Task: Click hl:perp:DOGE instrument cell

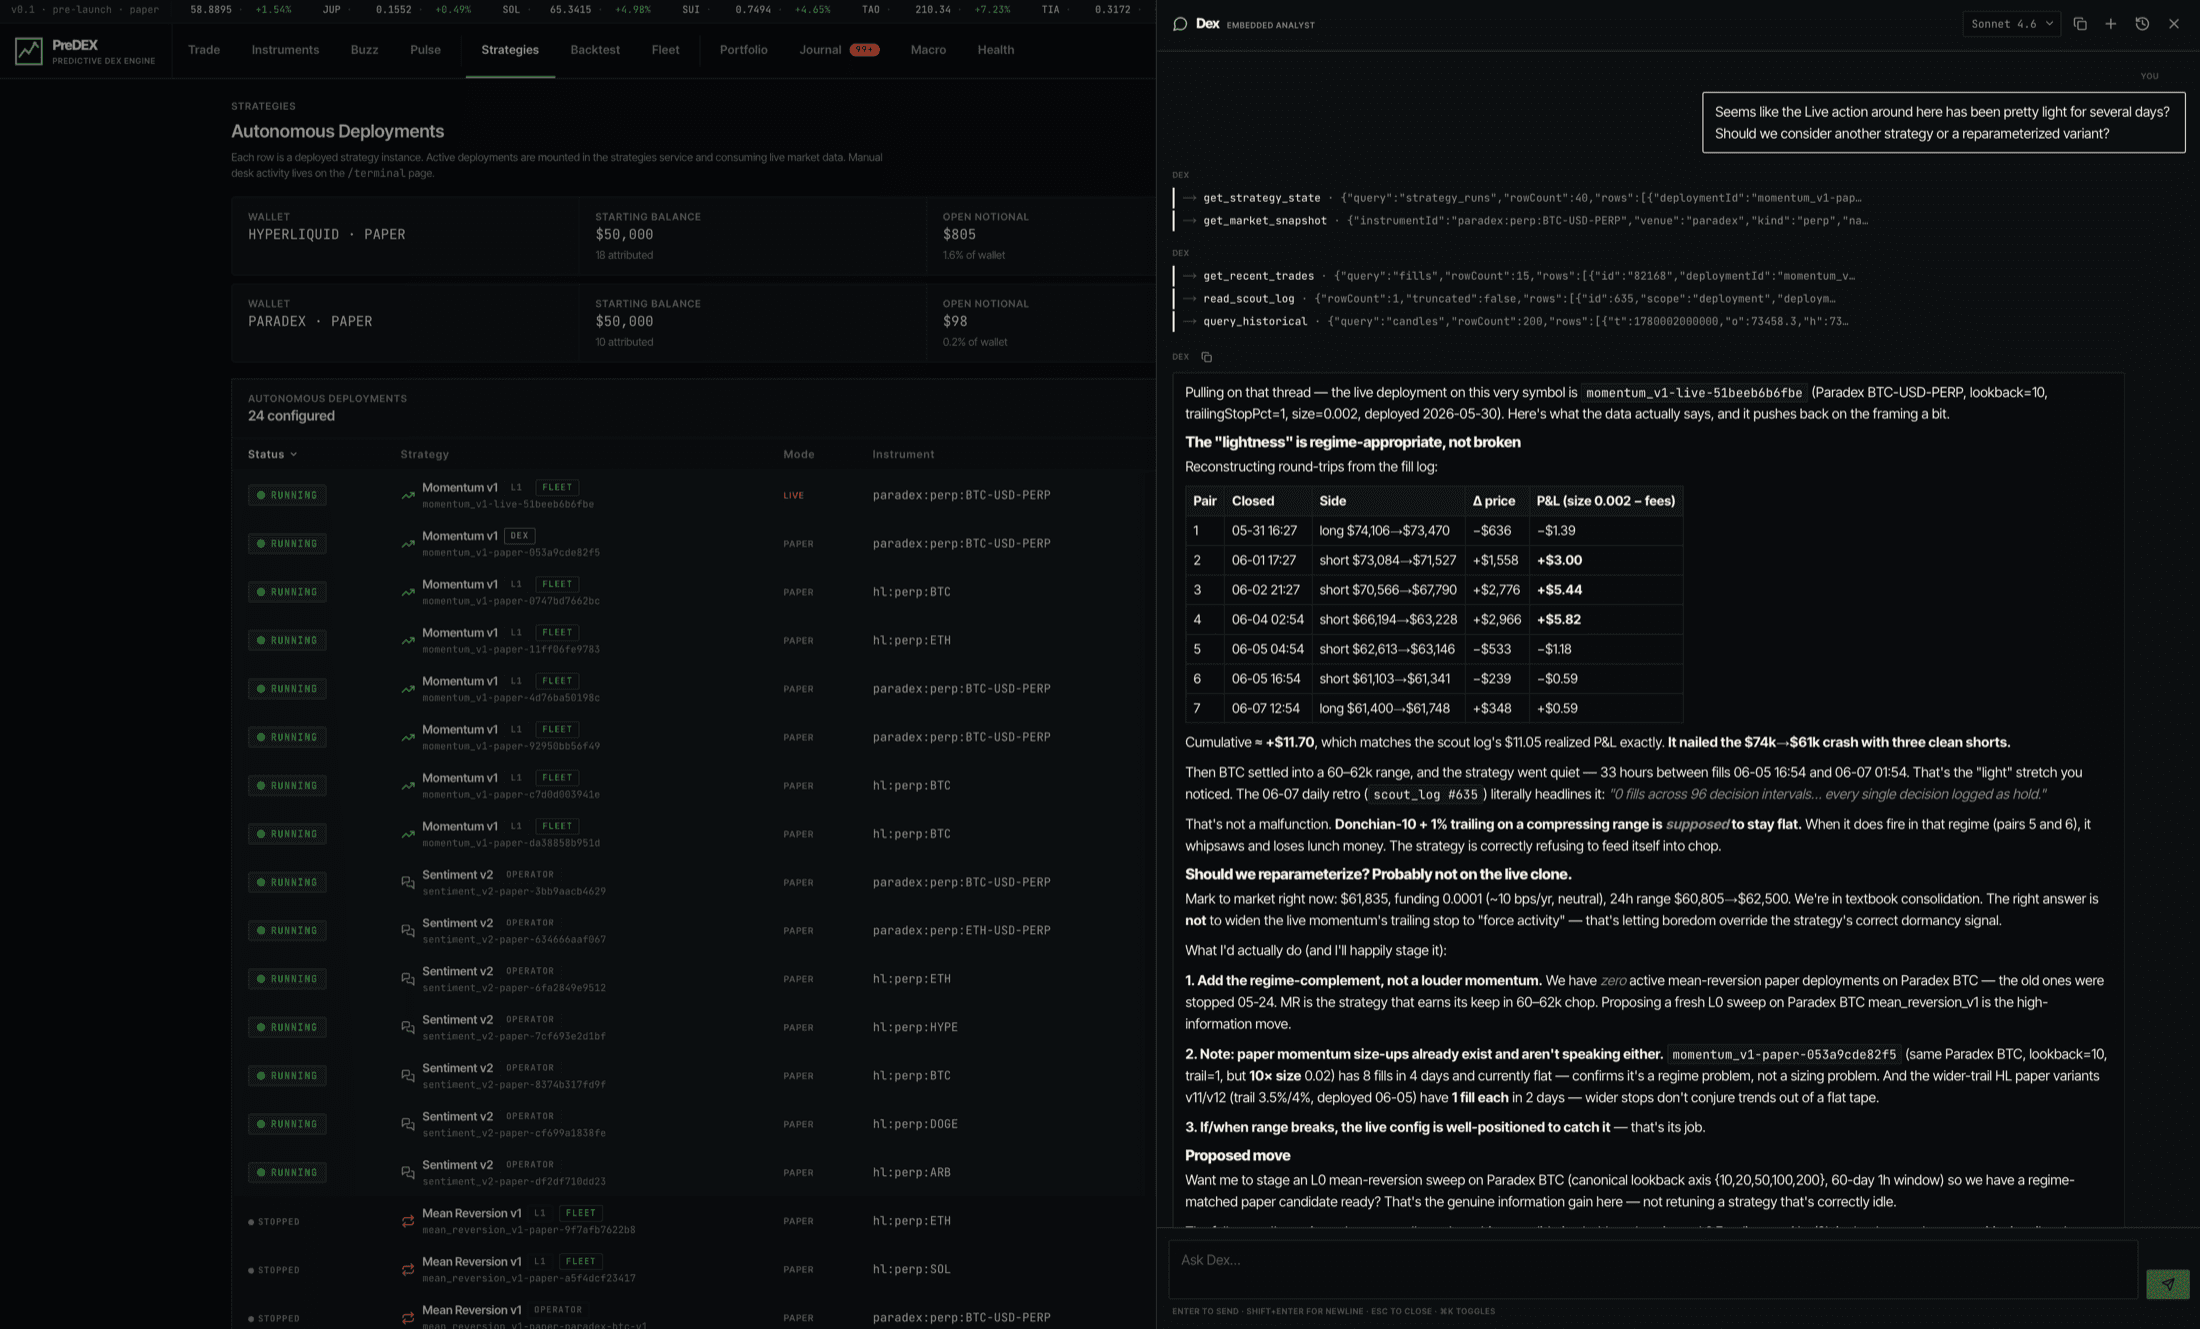Action: [x=915, y=1124]
